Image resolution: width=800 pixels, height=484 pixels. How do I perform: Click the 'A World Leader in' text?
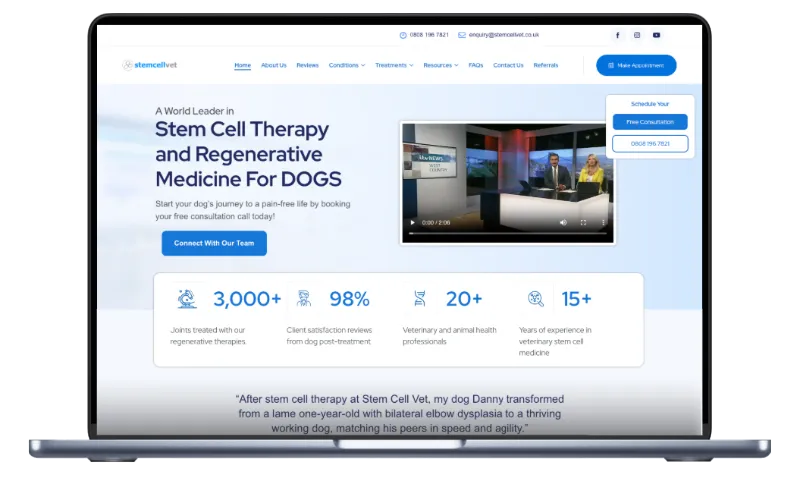click(x=194, y=111)
